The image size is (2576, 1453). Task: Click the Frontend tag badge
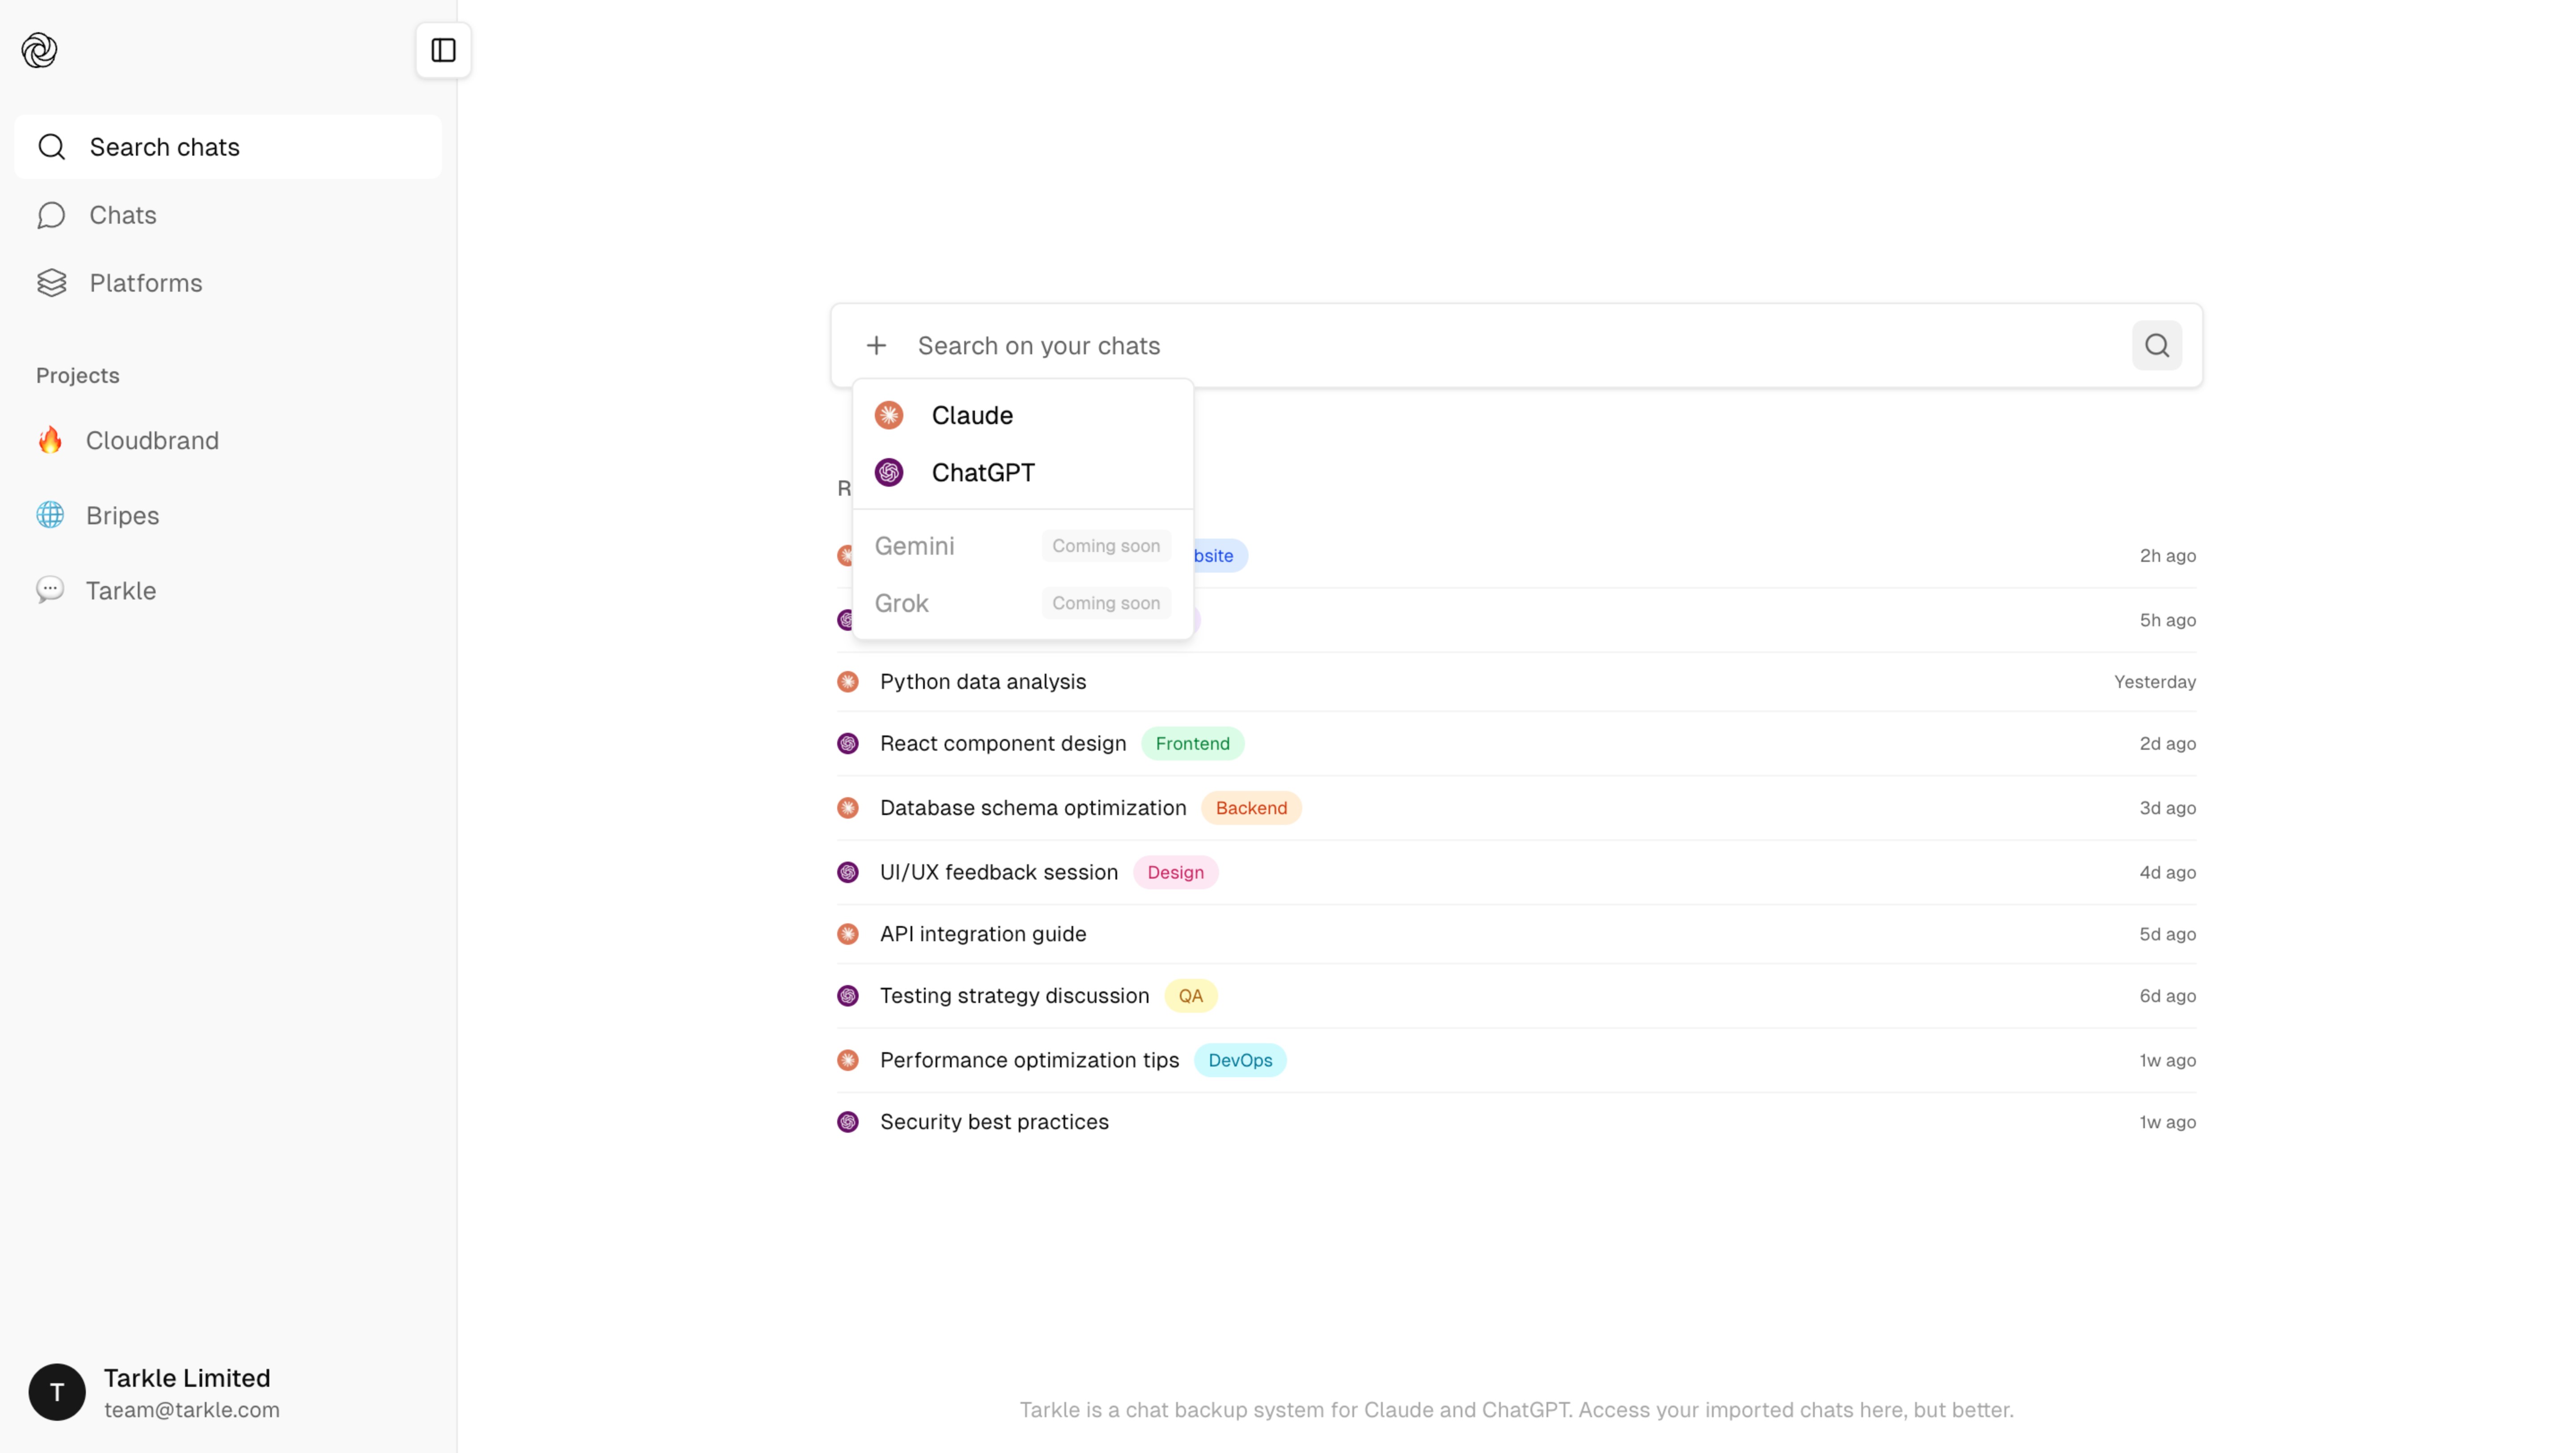[x=1192, y=743]
